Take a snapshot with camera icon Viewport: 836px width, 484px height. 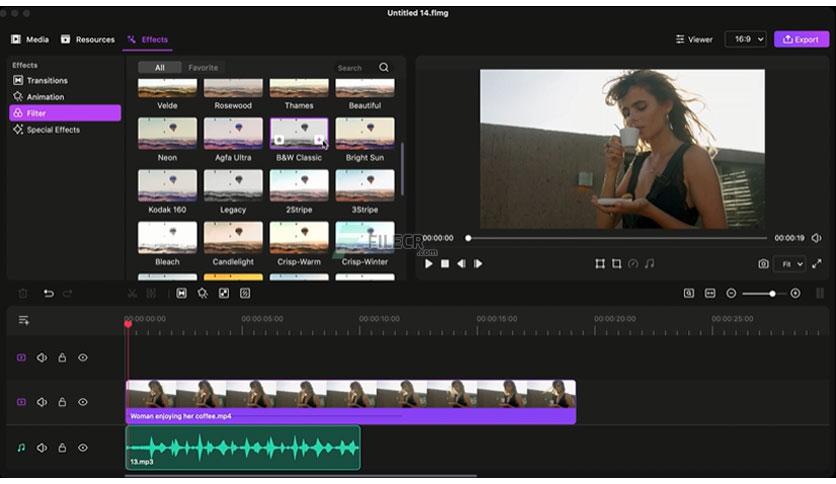pyautogui.click(x=763, y=264)
